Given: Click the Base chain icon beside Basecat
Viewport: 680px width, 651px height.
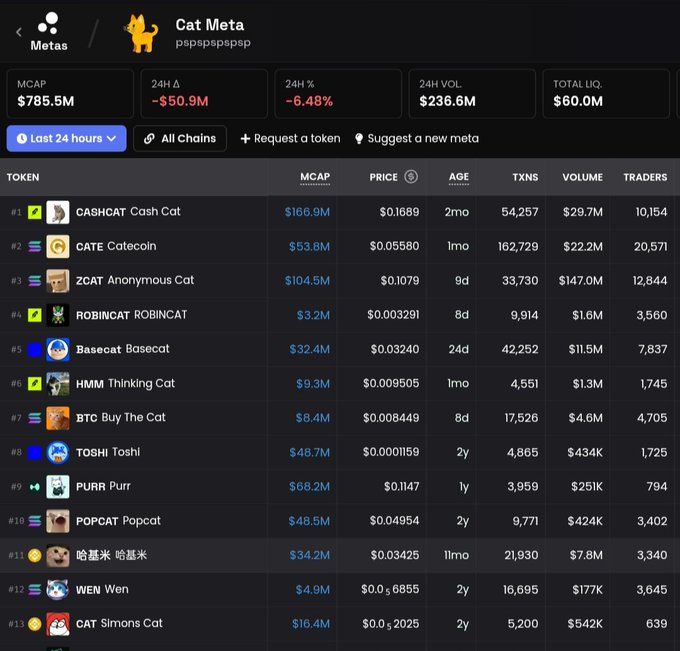Looking at the screenshot, I should pos(35,349).
